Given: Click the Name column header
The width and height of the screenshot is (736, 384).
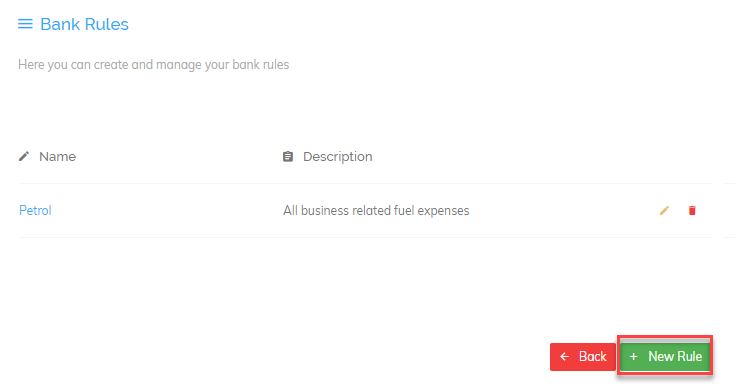Looking at the screenshot, I should point(57,156).
